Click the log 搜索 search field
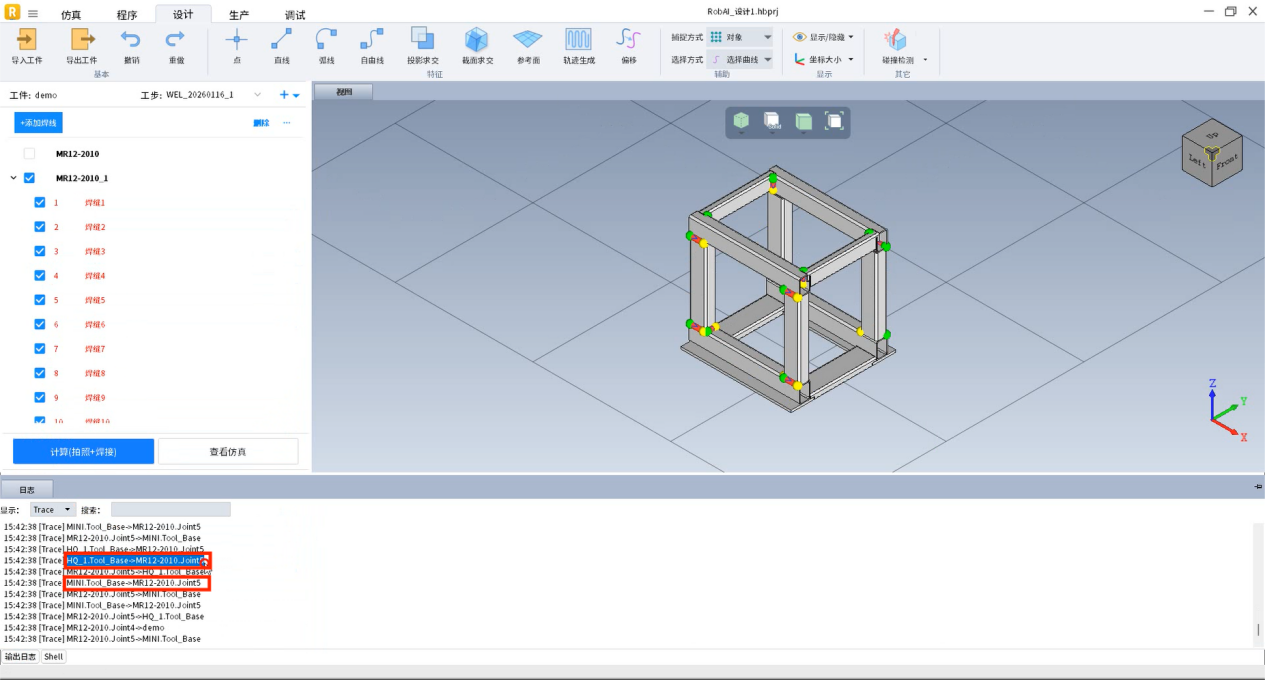Viewport: 1265px width, 680px height. click(170, 510)
